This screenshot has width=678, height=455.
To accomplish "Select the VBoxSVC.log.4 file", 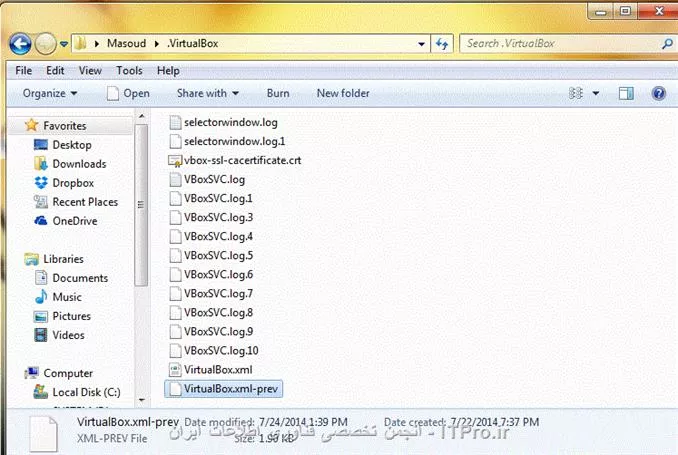I will click(218, 237).
